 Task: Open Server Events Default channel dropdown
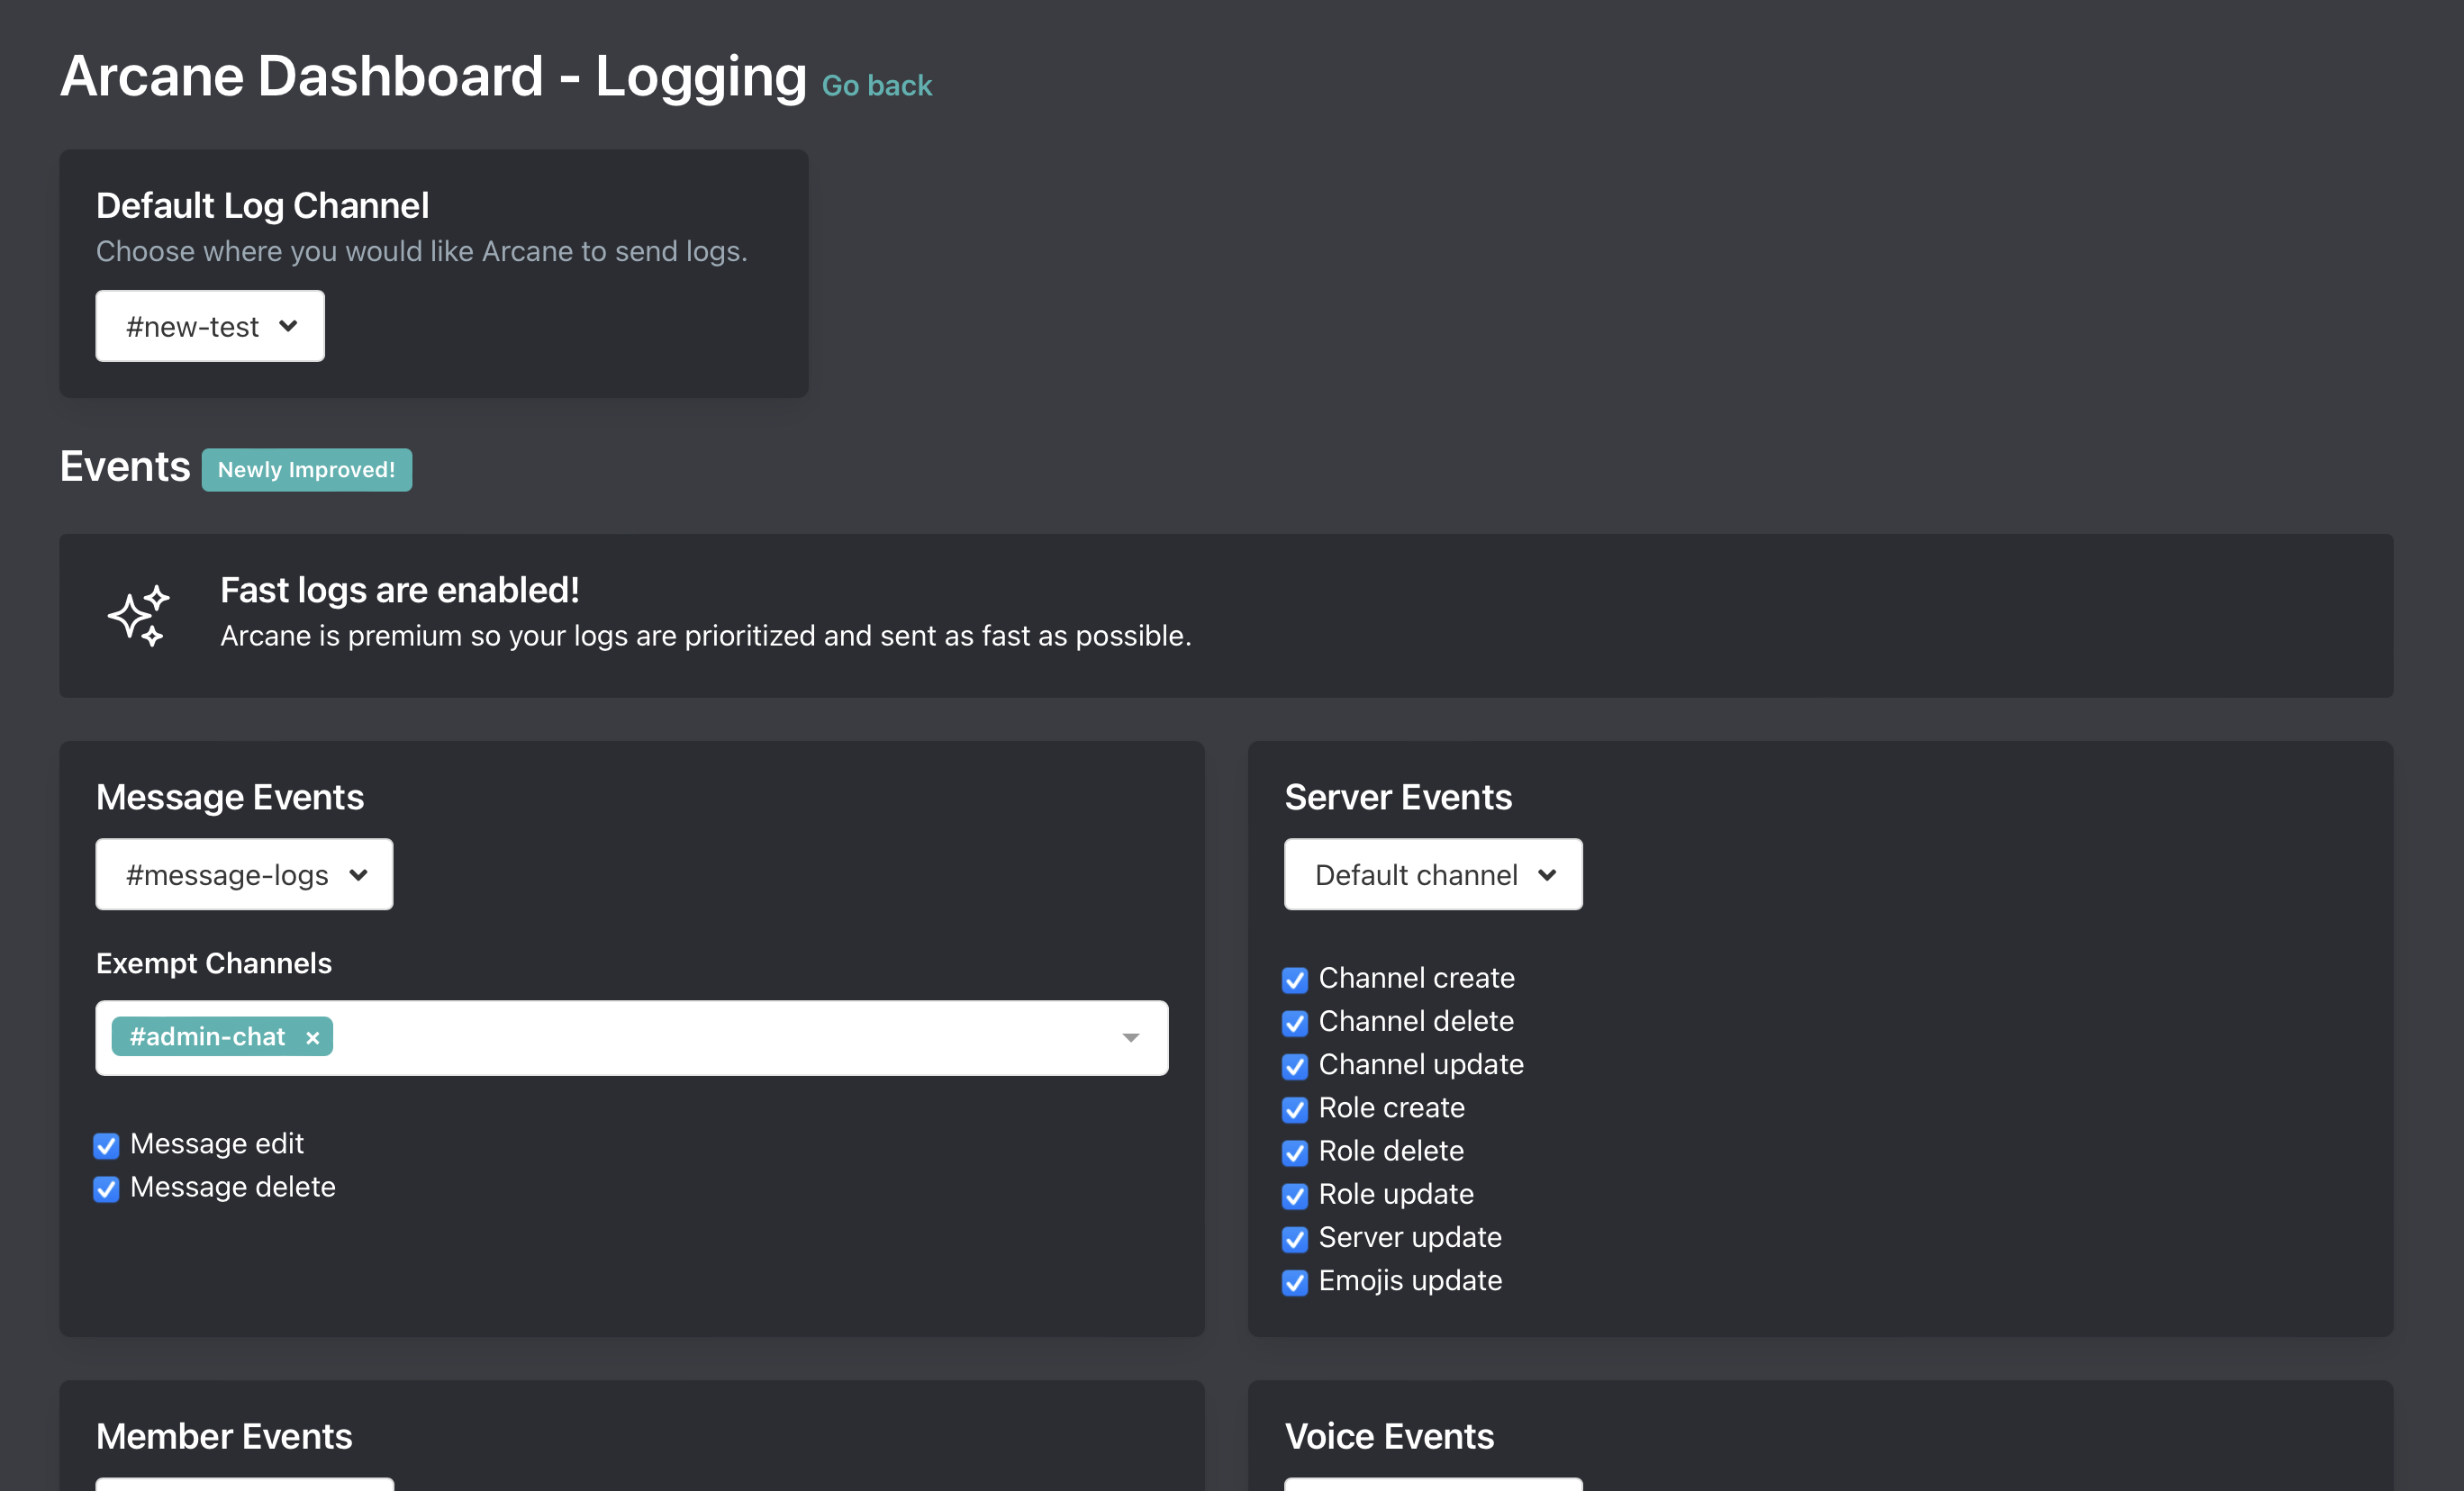click(1432, 875)
